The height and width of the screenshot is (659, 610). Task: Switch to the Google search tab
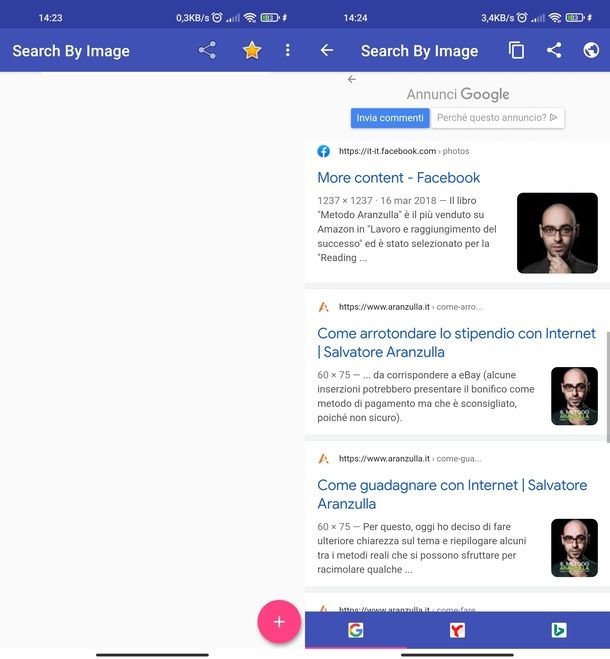click(356, 630)
